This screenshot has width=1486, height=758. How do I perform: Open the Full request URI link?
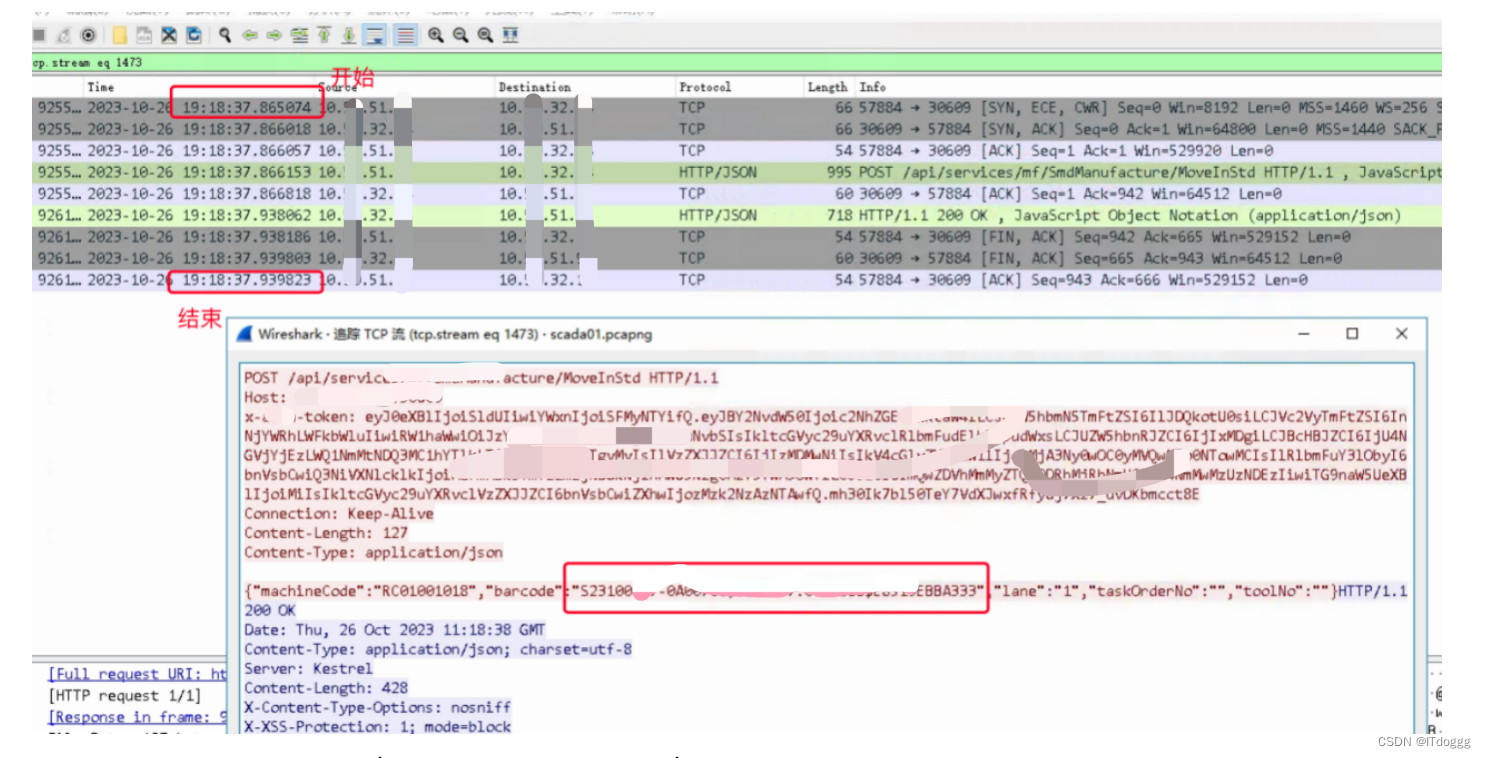pos(138,675)
